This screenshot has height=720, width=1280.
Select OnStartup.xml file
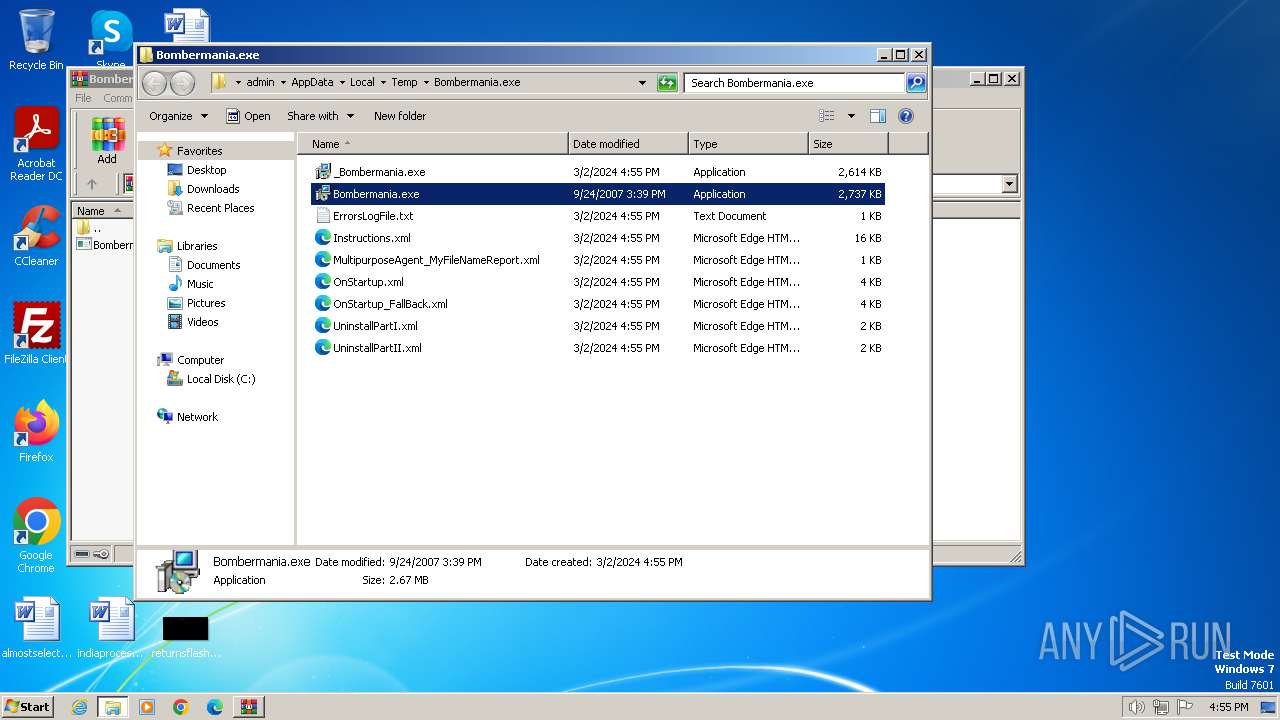[598, 282]
